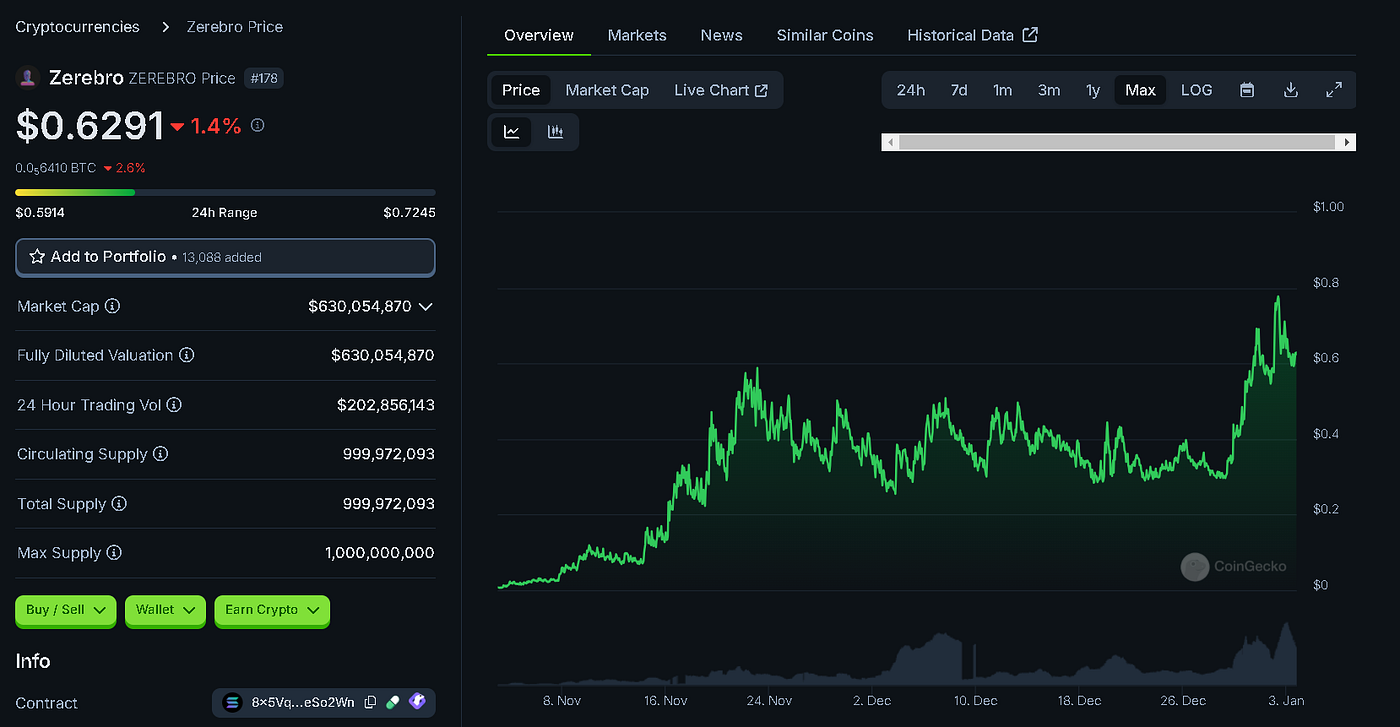1400x727 pixels.
Task: Click the Zerebro Price breadcrumb
Action: [x=235, y=27]
